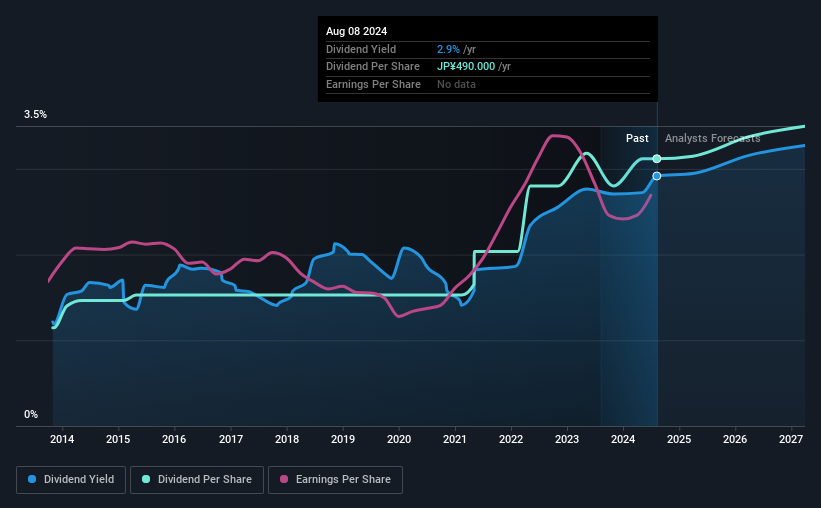Click the 0% y-axis label
Viewport: 821px width, 508px height.
click(31, 414)
